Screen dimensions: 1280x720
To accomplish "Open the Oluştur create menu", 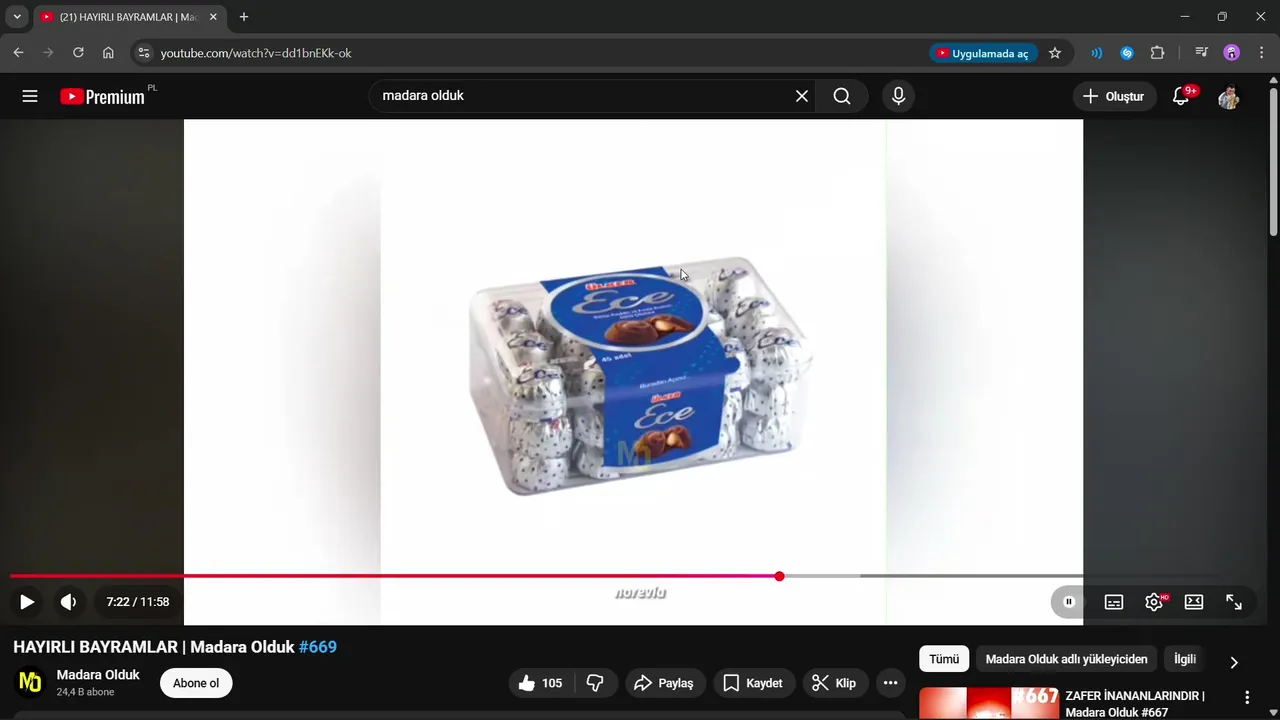I will click(1114, 96).
